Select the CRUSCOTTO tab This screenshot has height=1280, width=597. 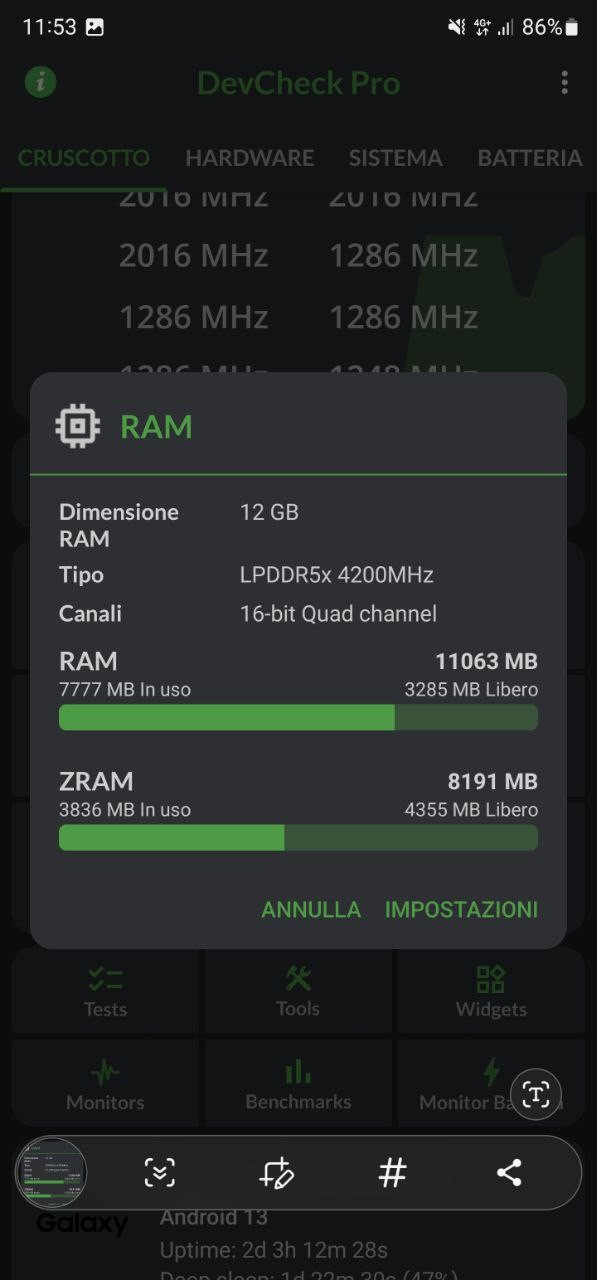tap(84, 158)
